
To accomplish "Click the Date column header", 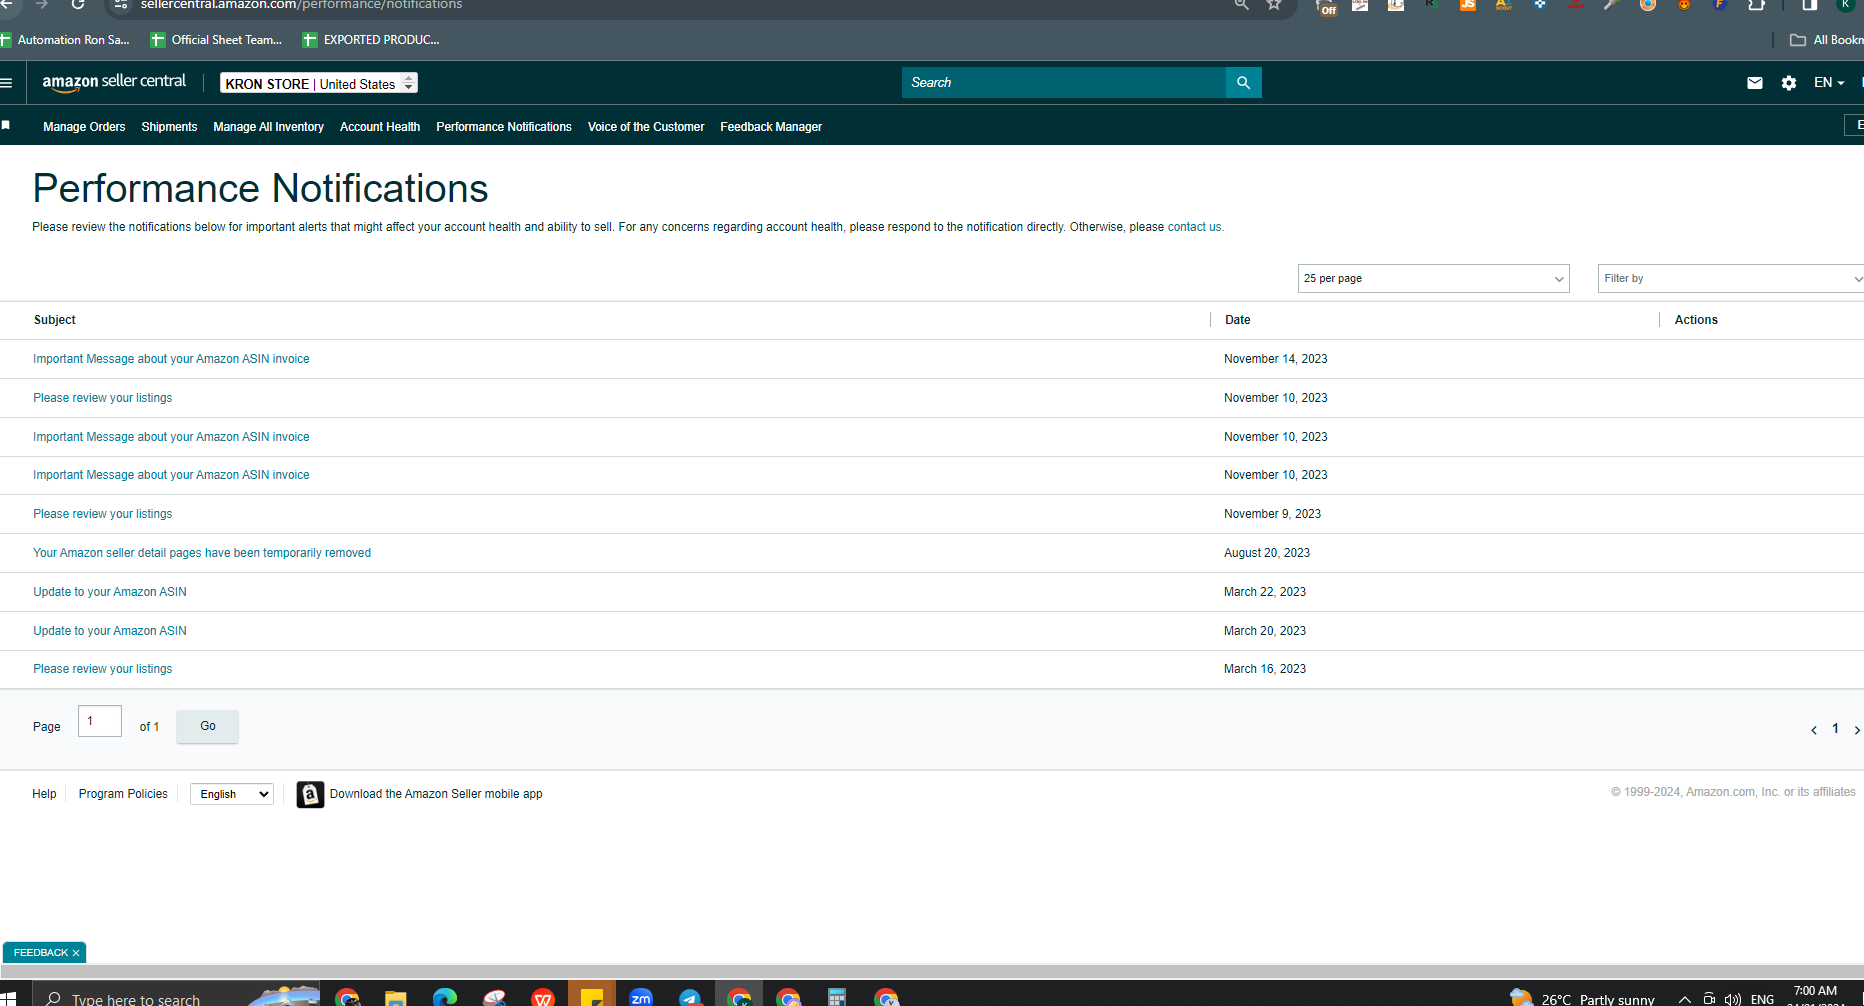I will (x=1238, y=320).
